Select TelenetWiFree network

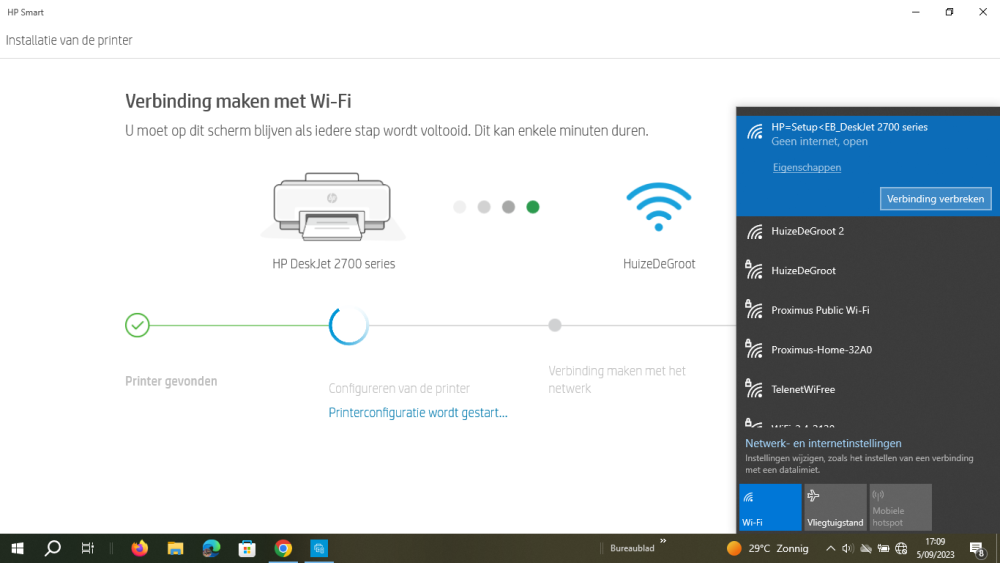coord(867,390)
